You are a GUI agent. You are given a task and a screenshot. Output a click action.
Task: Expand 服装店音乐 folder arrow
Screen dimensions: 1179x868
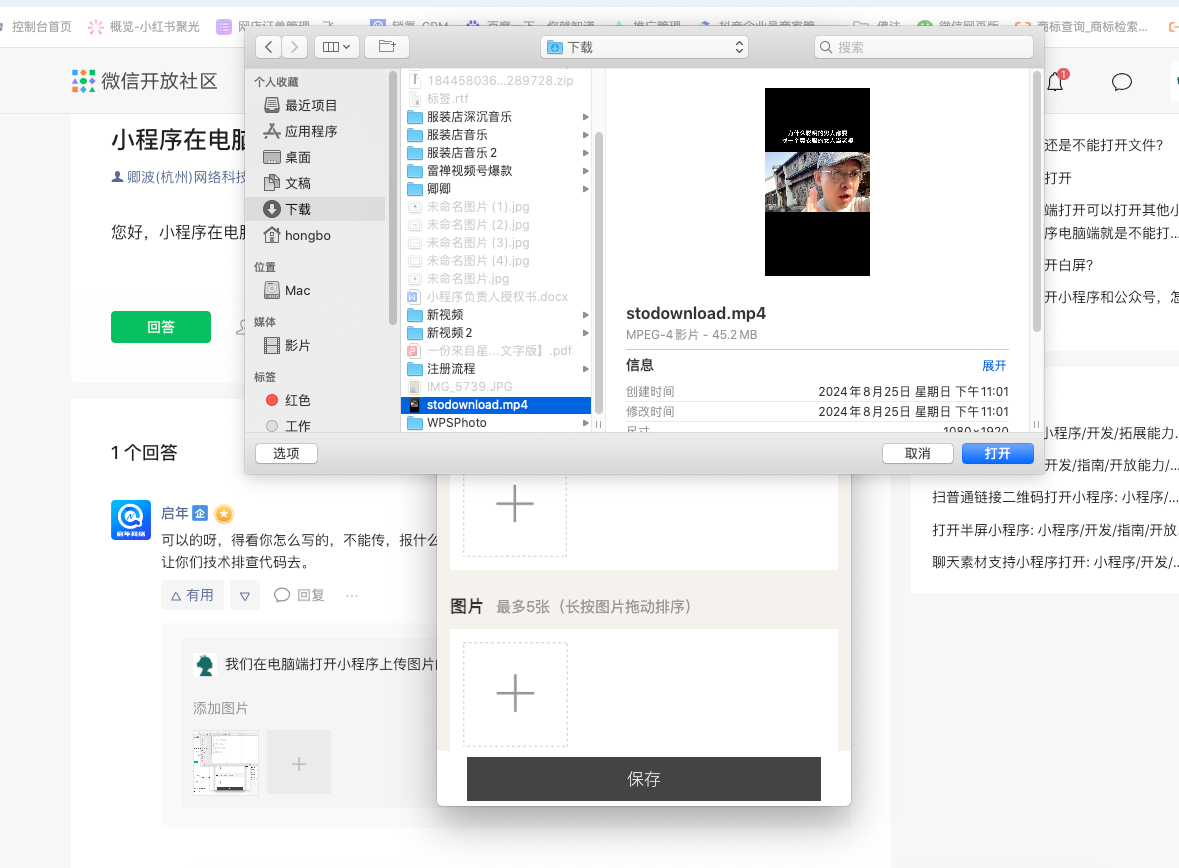(585, 135)
